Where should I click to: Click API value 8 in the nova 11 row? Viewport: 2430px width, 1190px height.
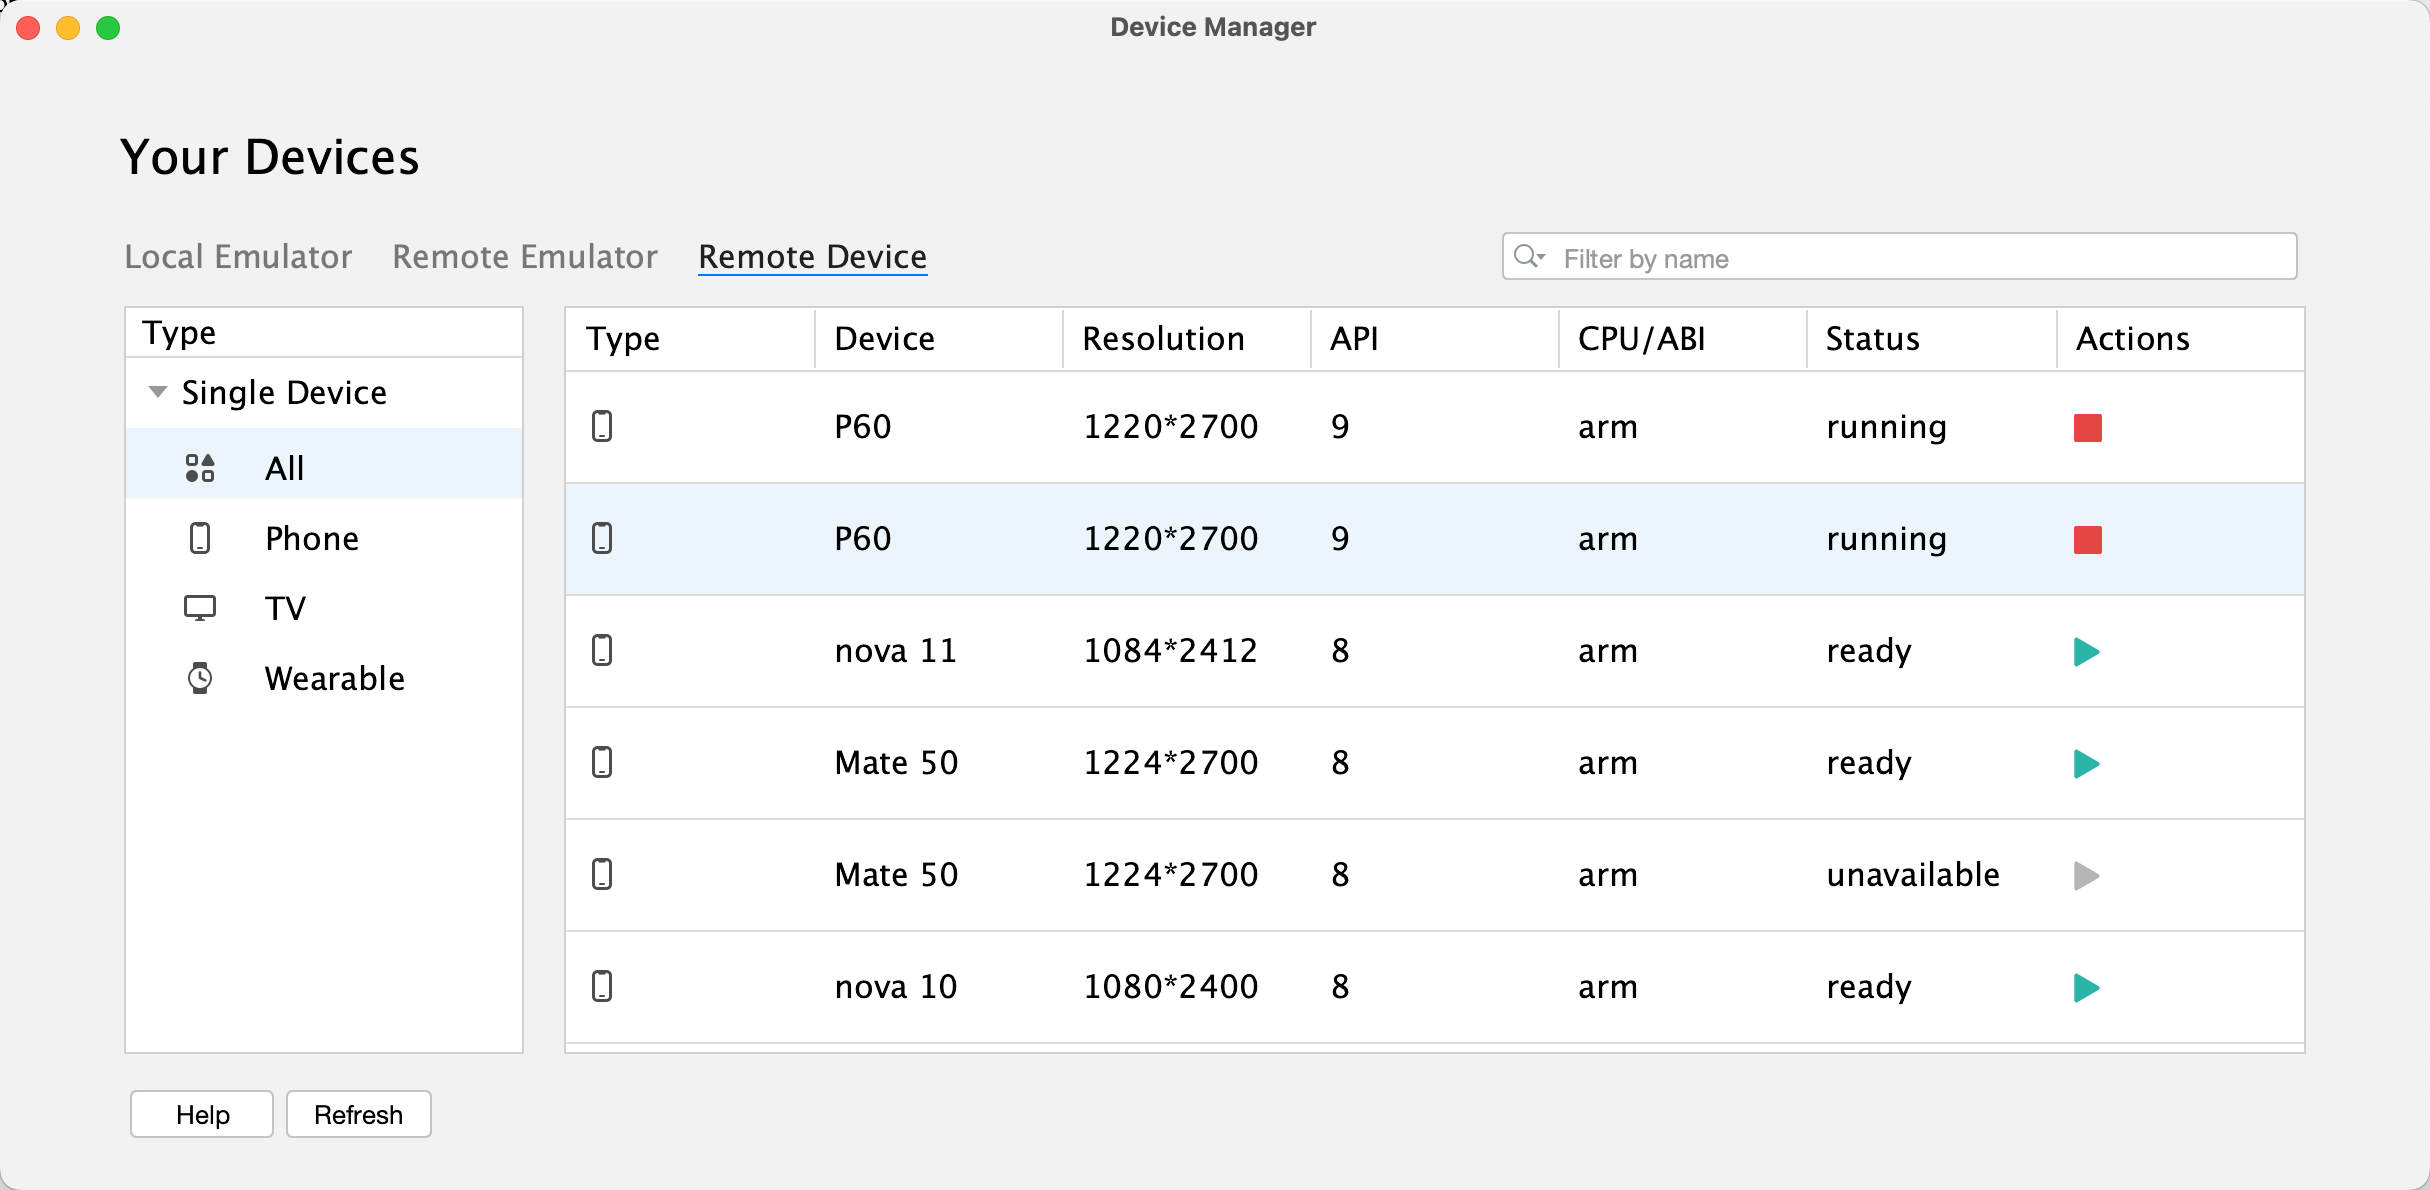pyautogui.click(x=1340, y=651)
